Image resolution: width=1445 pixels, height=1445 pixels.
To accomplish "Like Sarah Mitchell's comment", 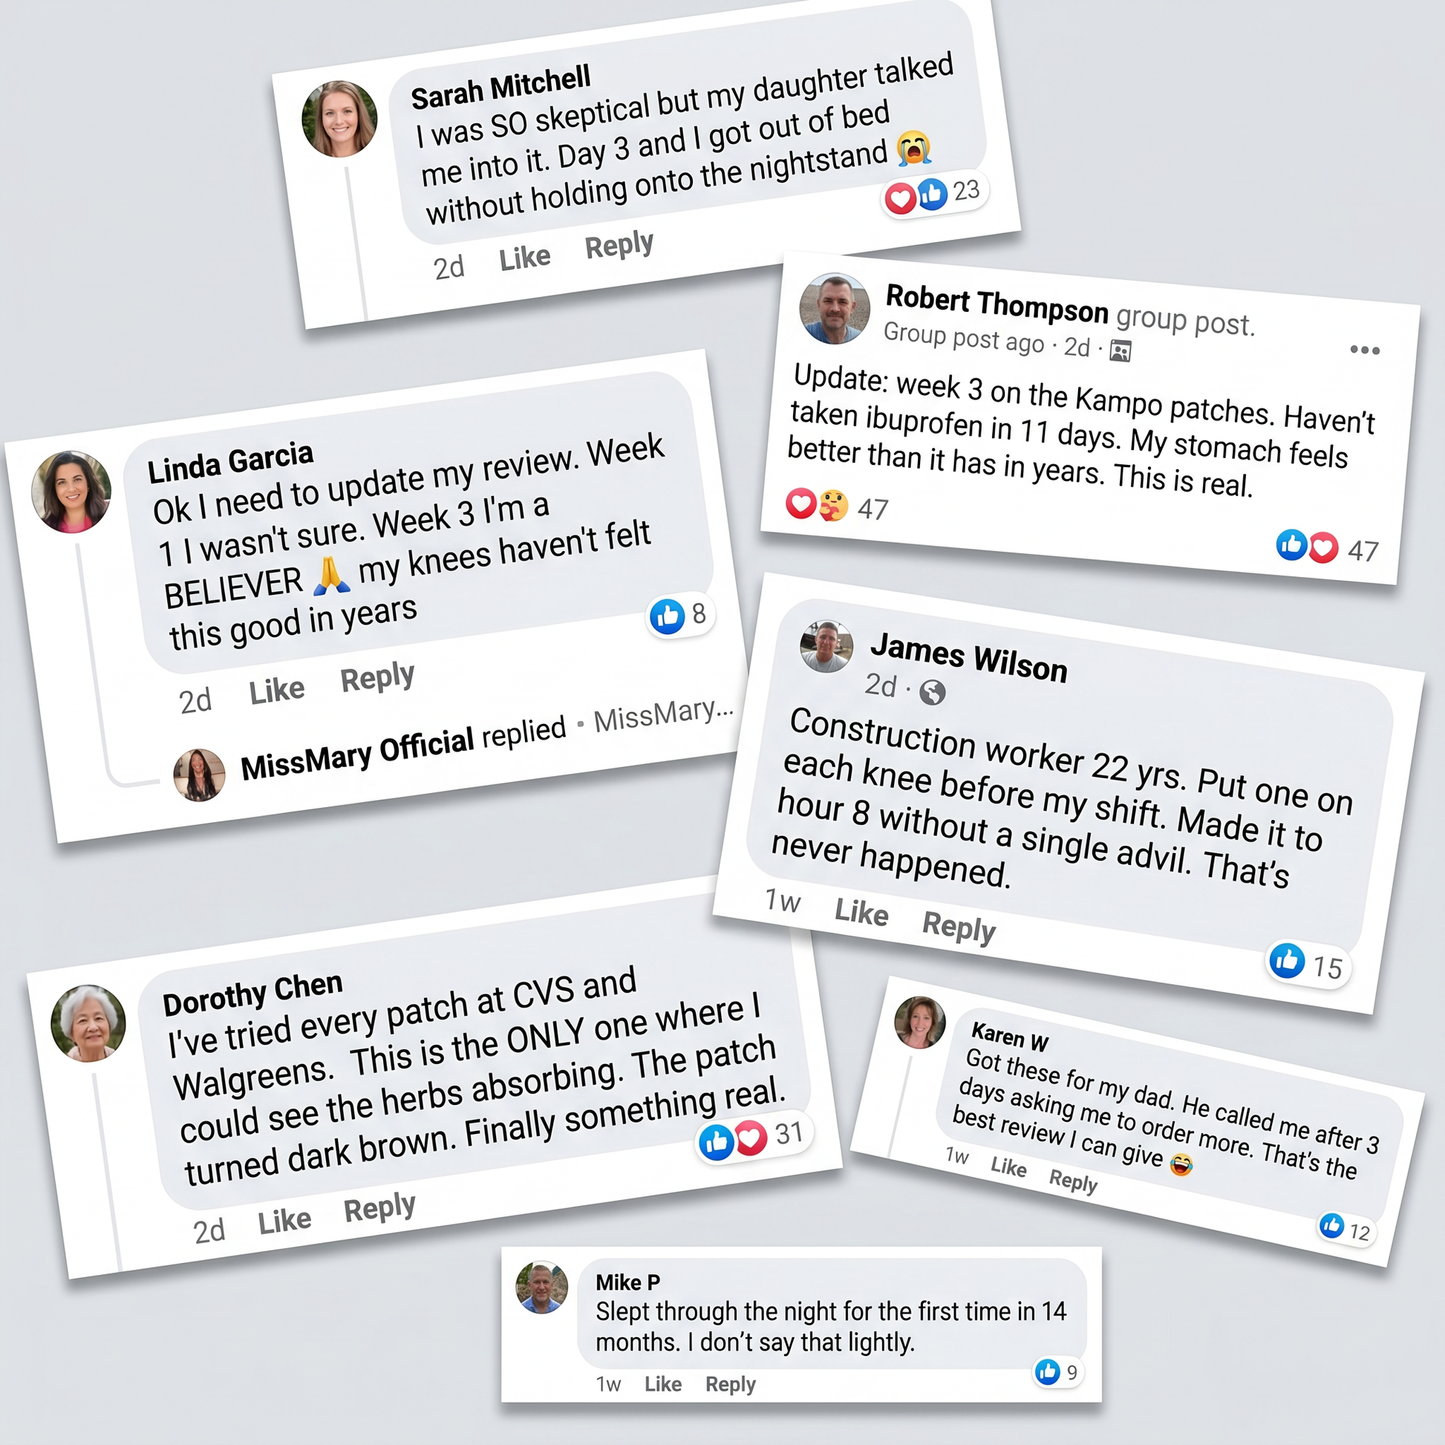I will (525, 258).
